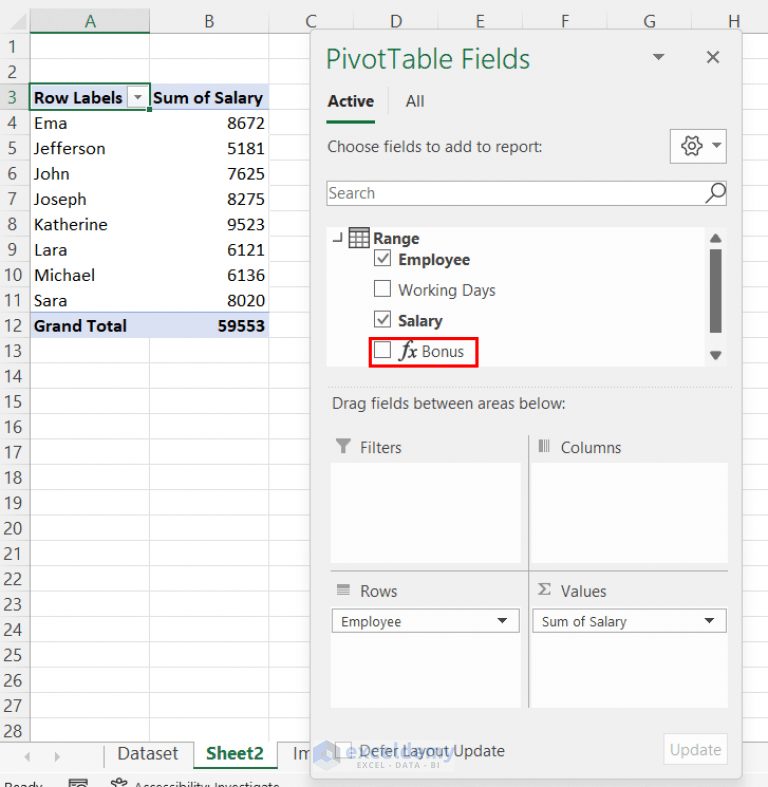Open the Employee field dropdown in Rows

click(502, 621)
